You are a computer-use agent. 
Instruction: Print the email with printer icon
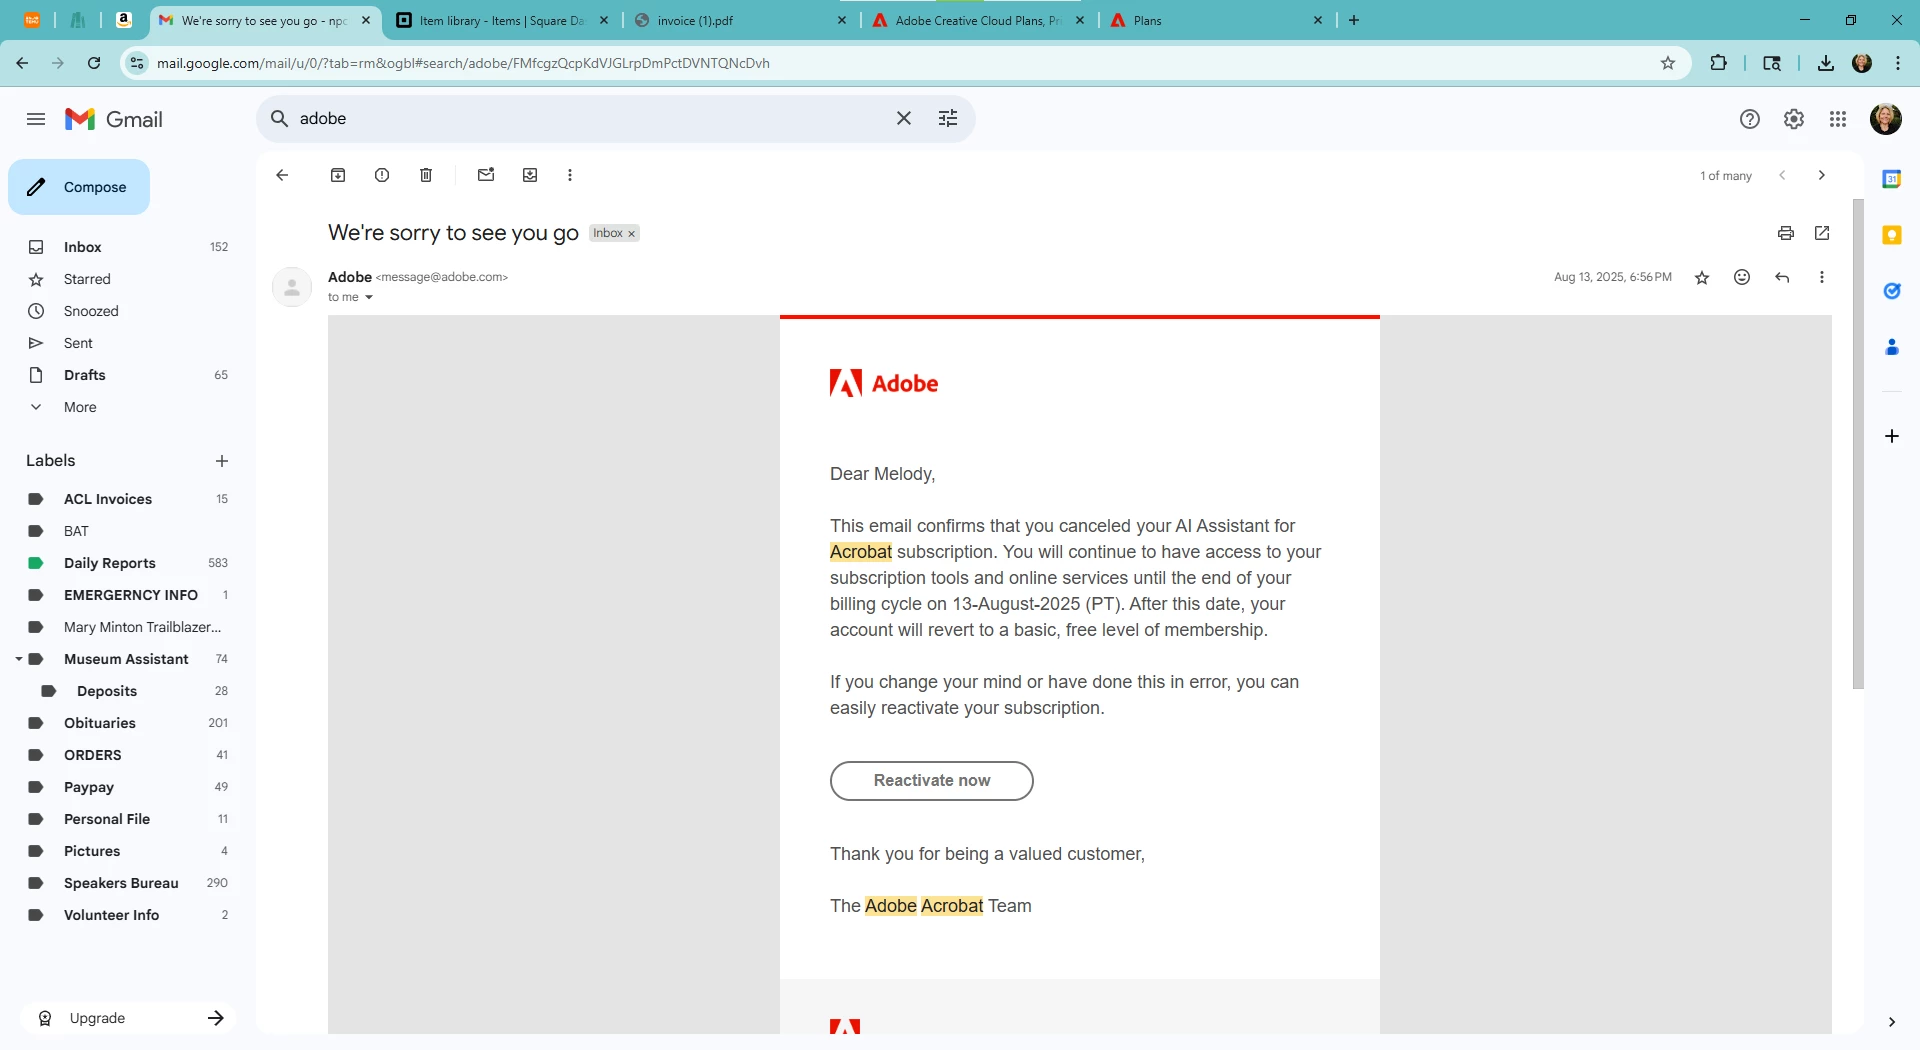(x=1786, y=233)
